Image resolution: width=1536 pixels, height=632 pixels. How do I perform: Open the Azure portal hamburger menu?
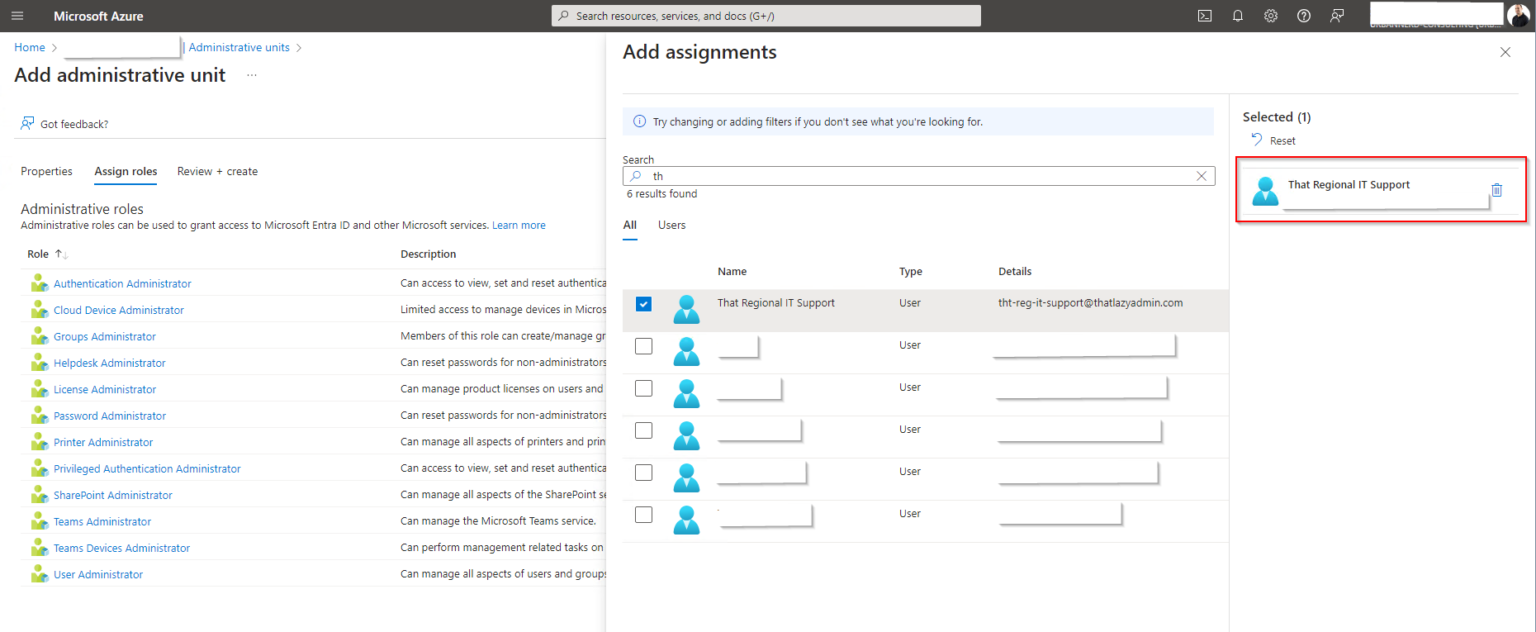17,16
